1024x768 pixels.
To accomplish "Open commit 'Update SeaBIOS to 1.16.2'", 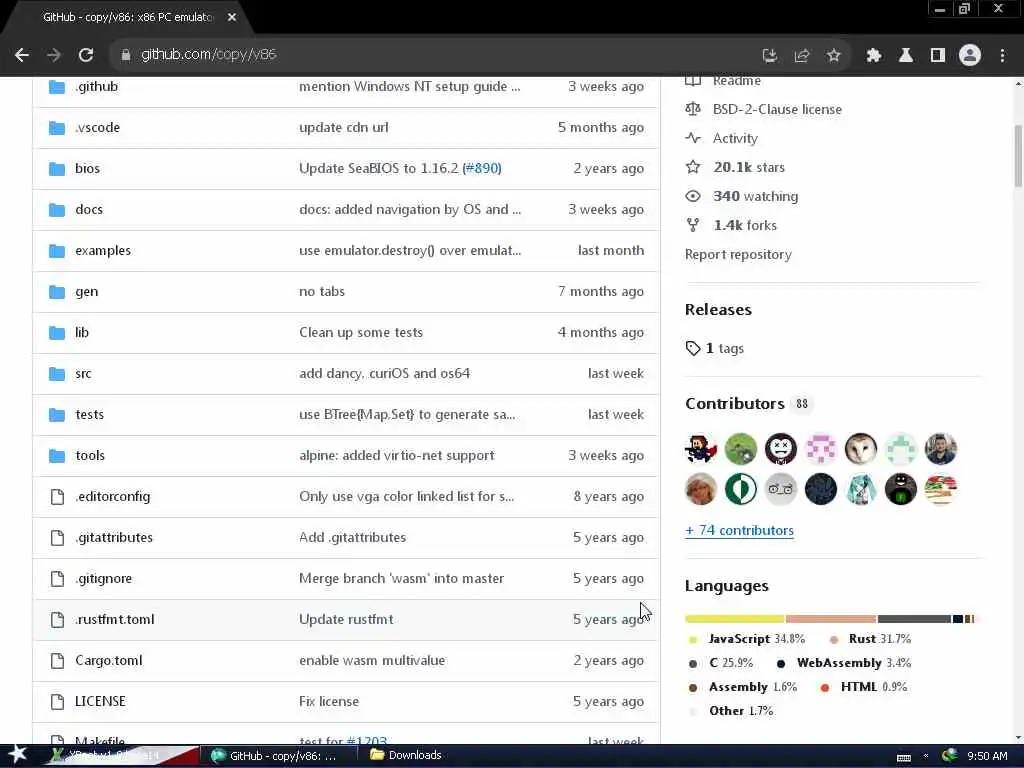I will coord(379,168).
